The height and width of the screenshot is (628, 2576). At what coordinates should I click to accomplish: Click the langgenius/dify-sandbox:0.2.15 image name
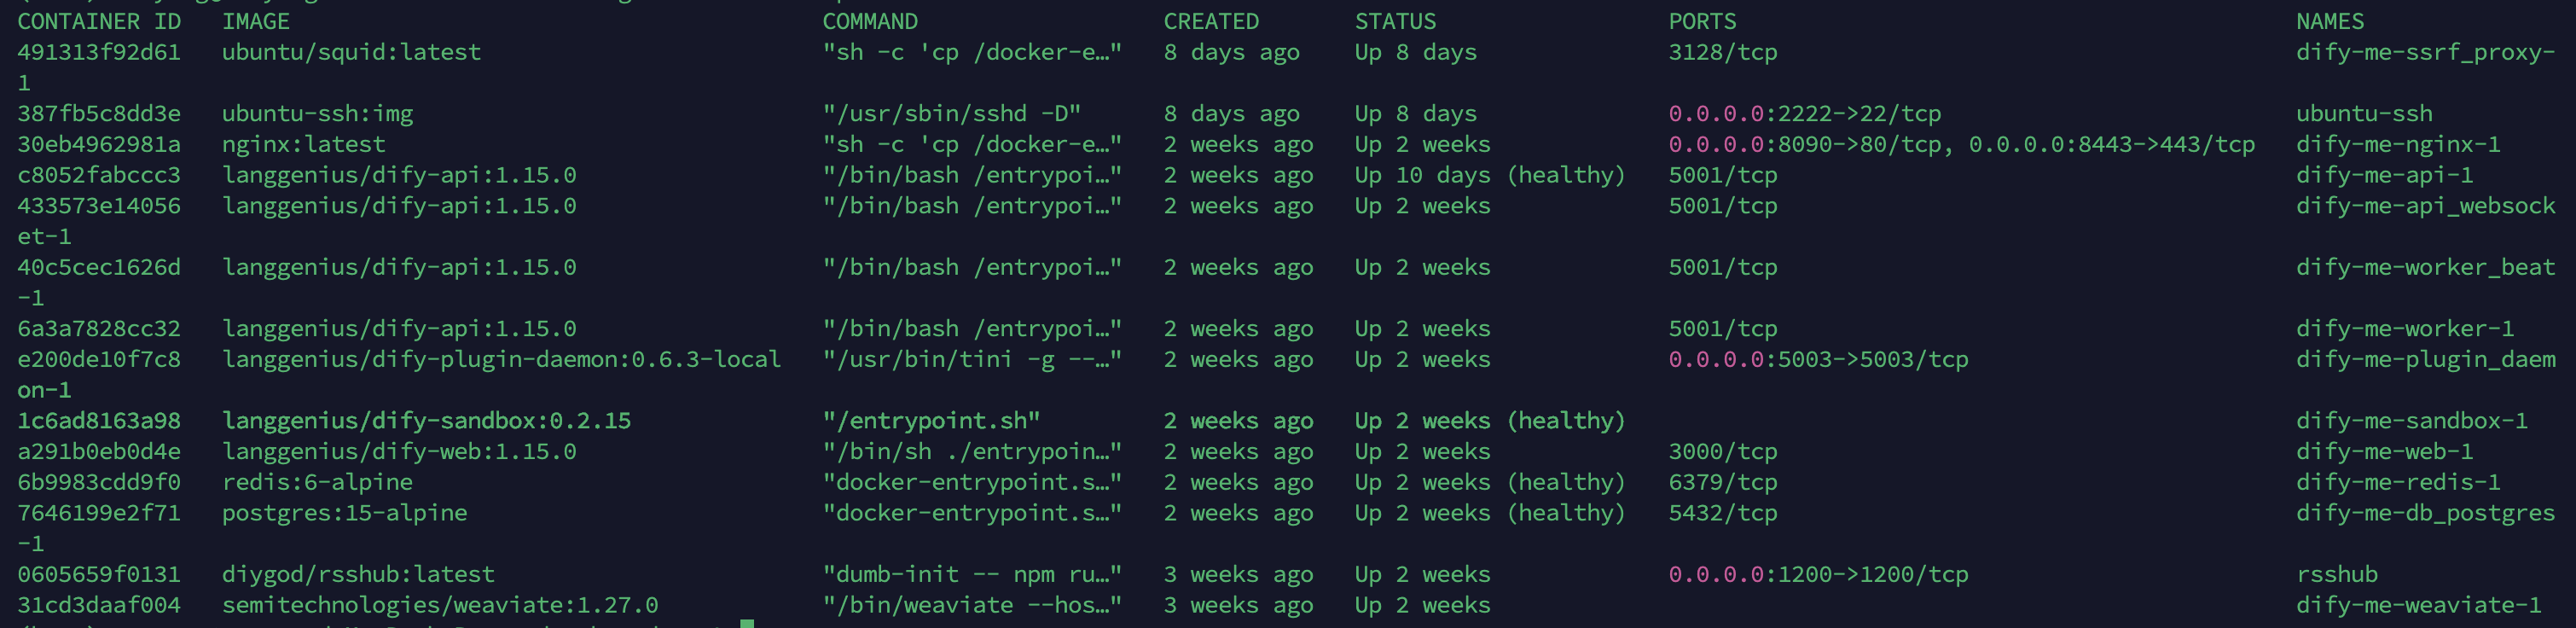[426, 420]
